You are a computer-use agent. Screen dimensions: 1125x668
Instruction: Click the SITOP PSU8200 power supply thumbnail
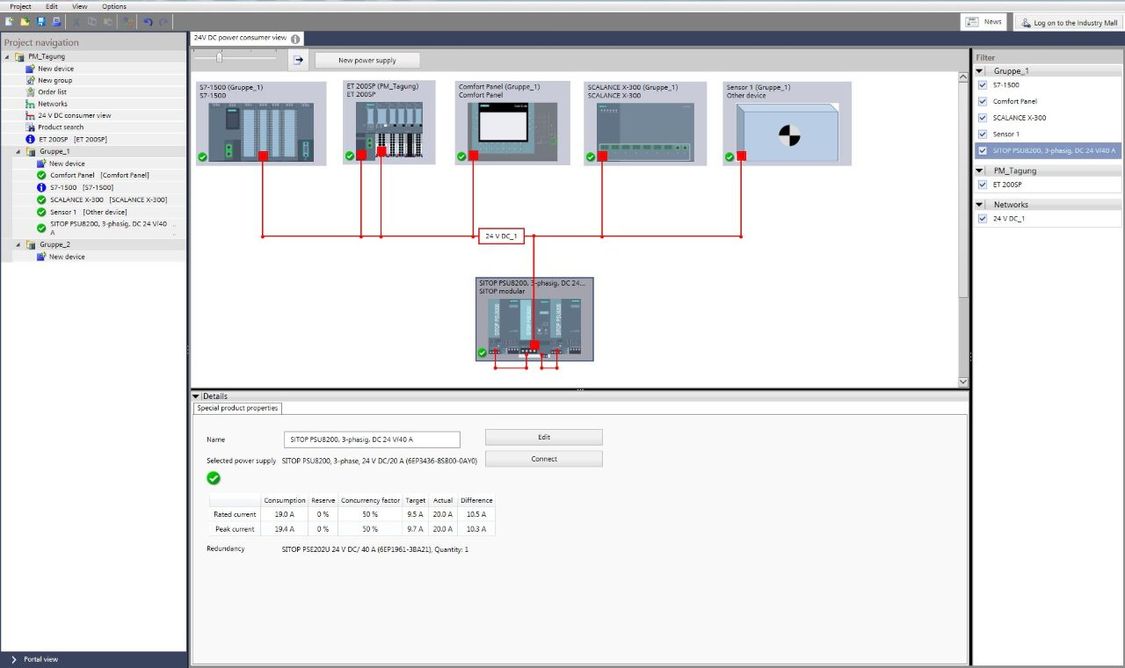(535, 319)
